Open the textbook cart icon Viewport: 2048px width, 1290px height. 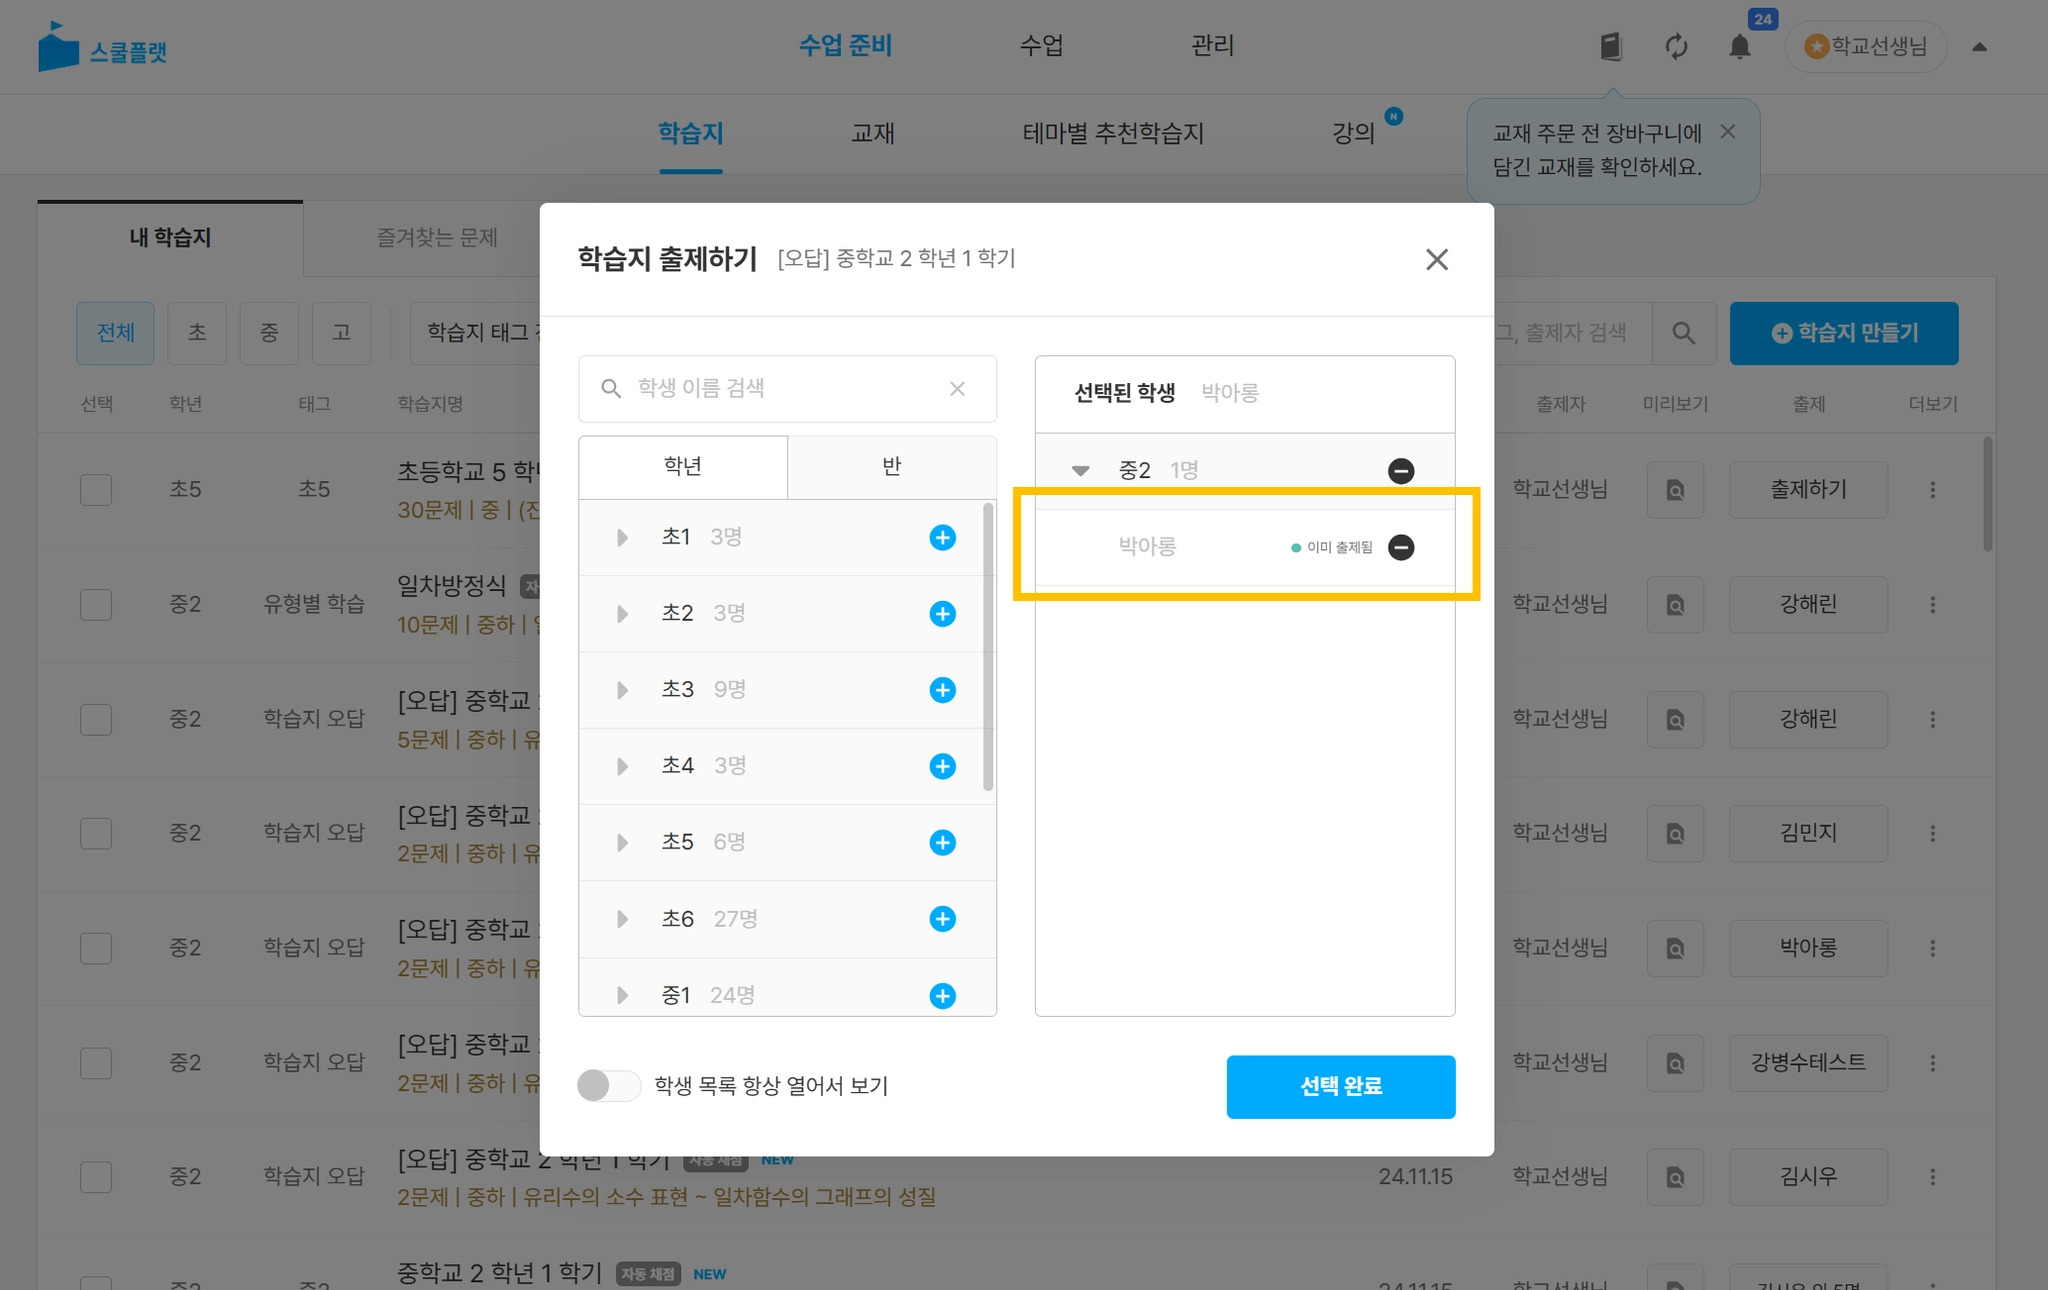(1611, 47)
